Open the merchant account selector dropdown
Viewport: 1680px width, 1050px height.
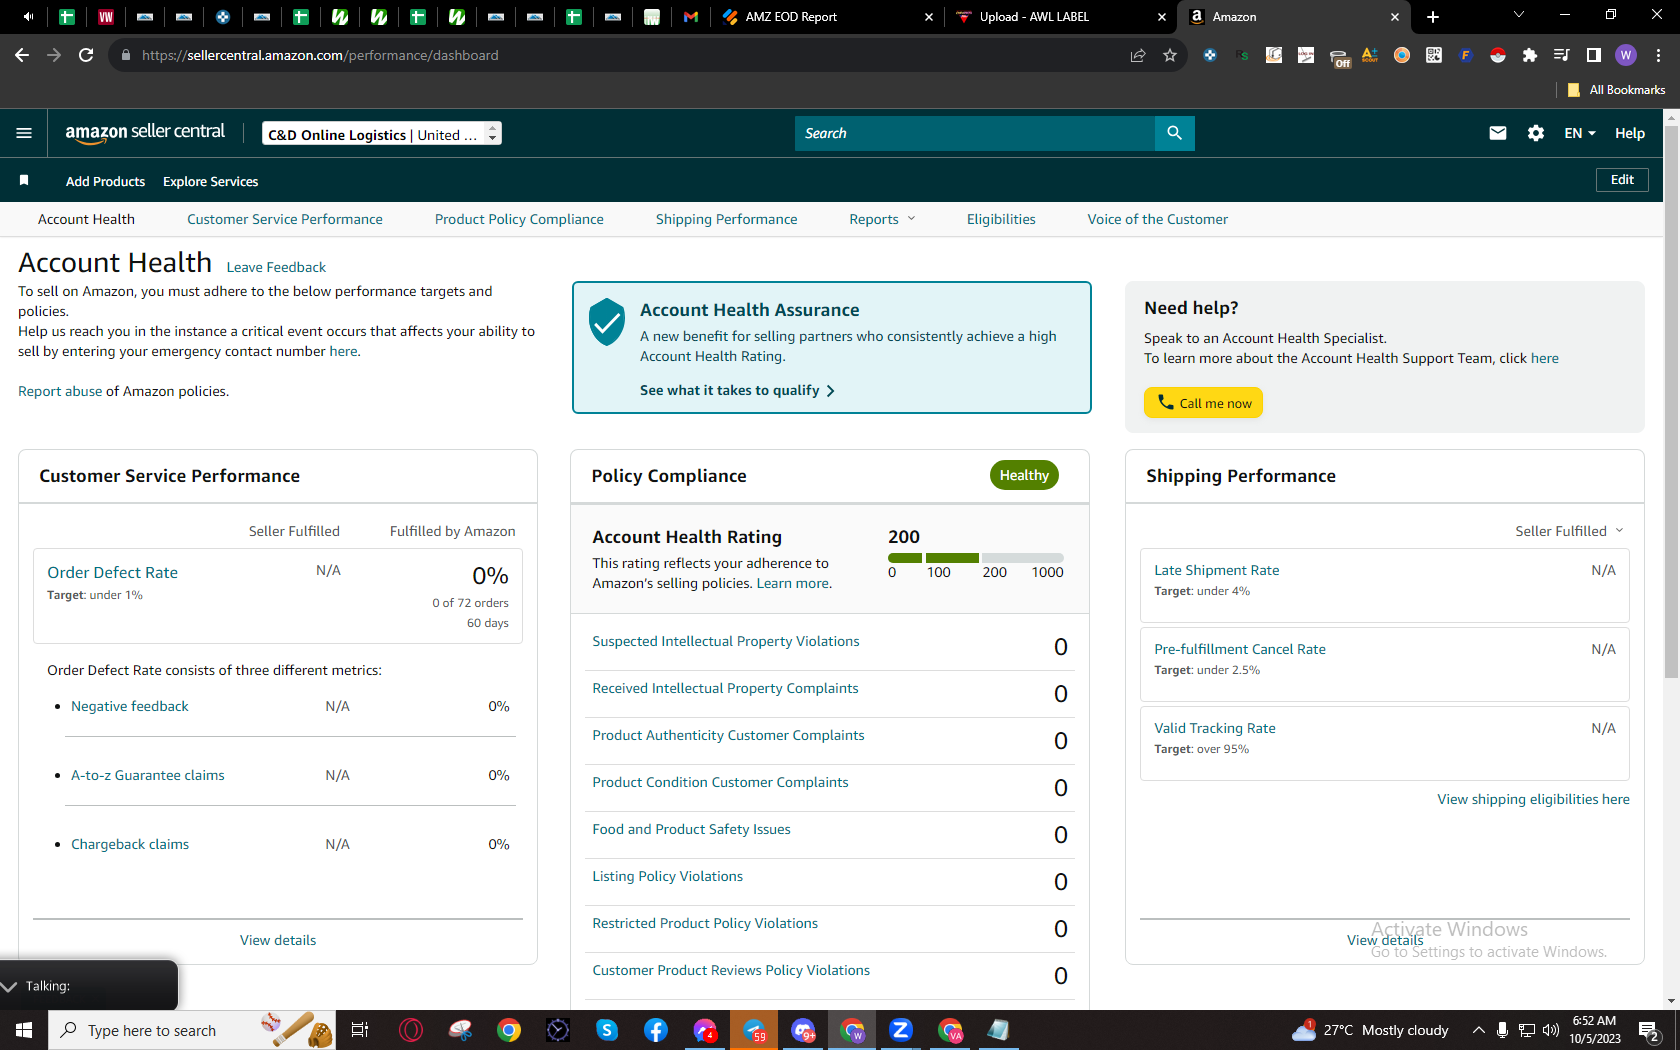(x=382, y=134)
